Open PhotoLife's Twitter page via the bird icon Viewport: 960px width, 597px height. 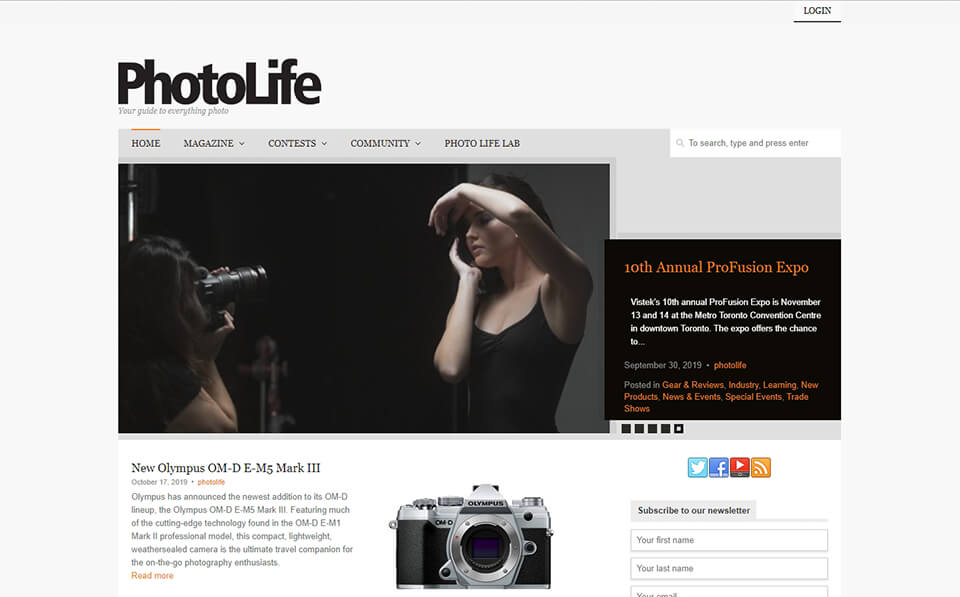pyautogui.click(x=697, y=467)
